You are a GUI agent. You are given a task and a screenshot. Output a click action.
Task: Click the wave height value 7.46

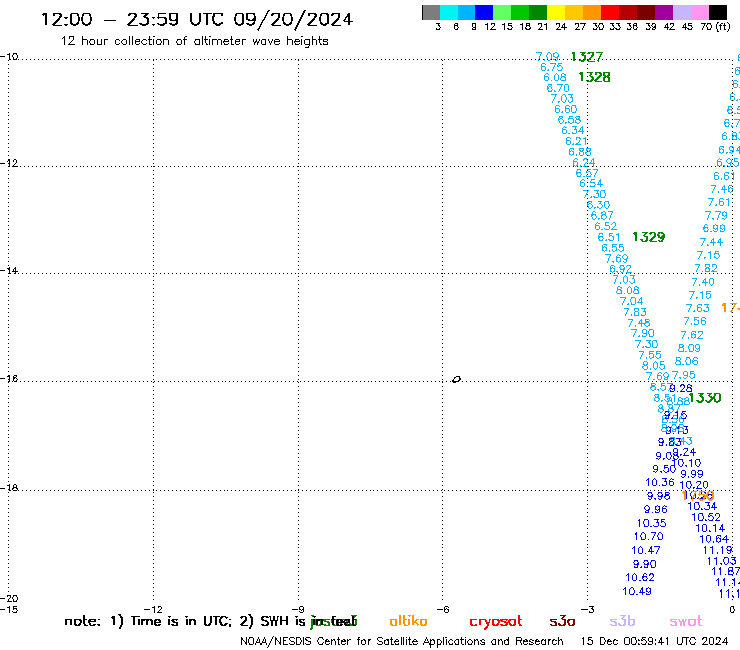coord(722,189)
